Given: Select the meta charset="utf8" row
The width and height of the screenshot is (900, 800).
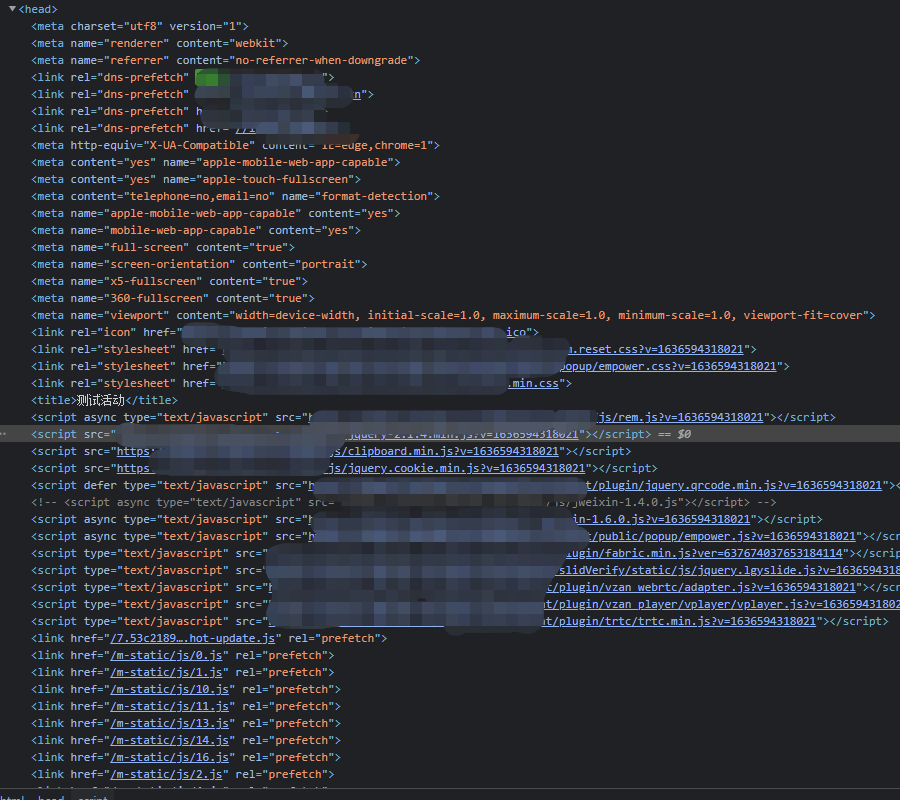Looking at the screenshot, I should 140,26.
